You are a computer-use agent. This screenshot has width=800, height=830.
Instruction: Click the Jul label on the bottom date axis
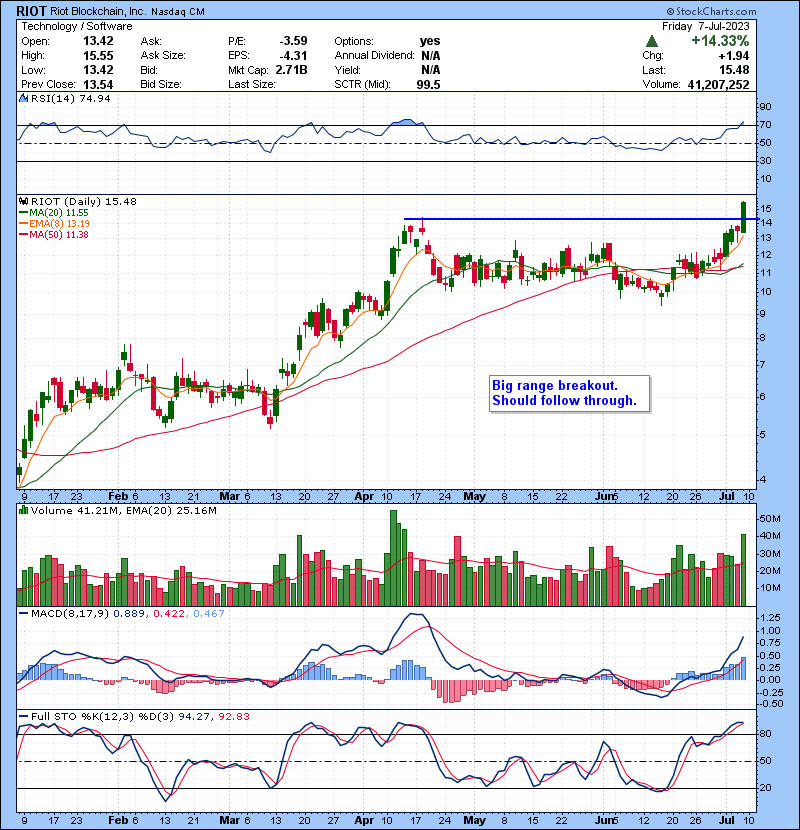(x=726, y=820)
